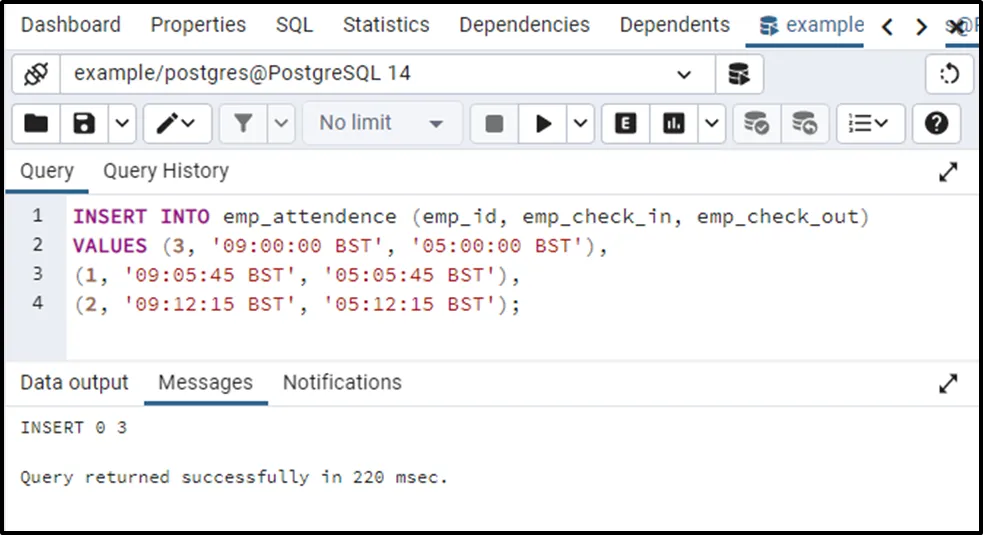The image size is (983, 535).
Task: Click the Explain (E) icon
Action: 626,123
